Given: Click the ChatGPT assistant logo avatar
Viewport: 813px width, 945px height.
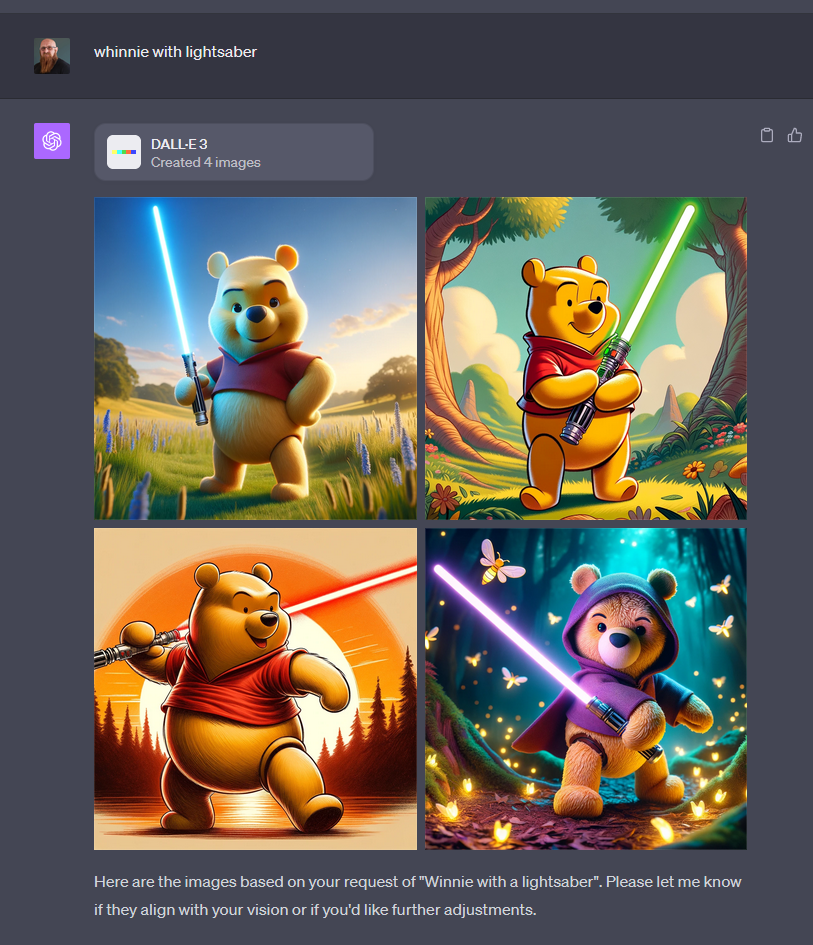Looking at the screenshot, I should coord(52,141).
